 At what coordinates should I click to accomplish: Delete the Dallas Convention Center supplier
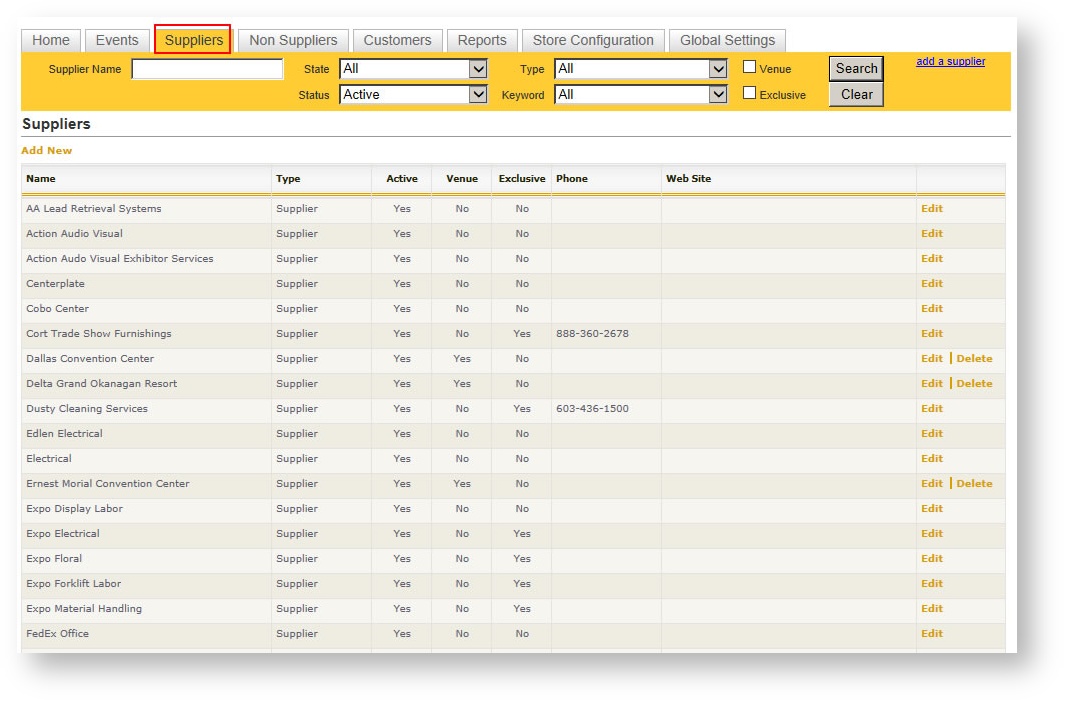click(x=974, y=359)
